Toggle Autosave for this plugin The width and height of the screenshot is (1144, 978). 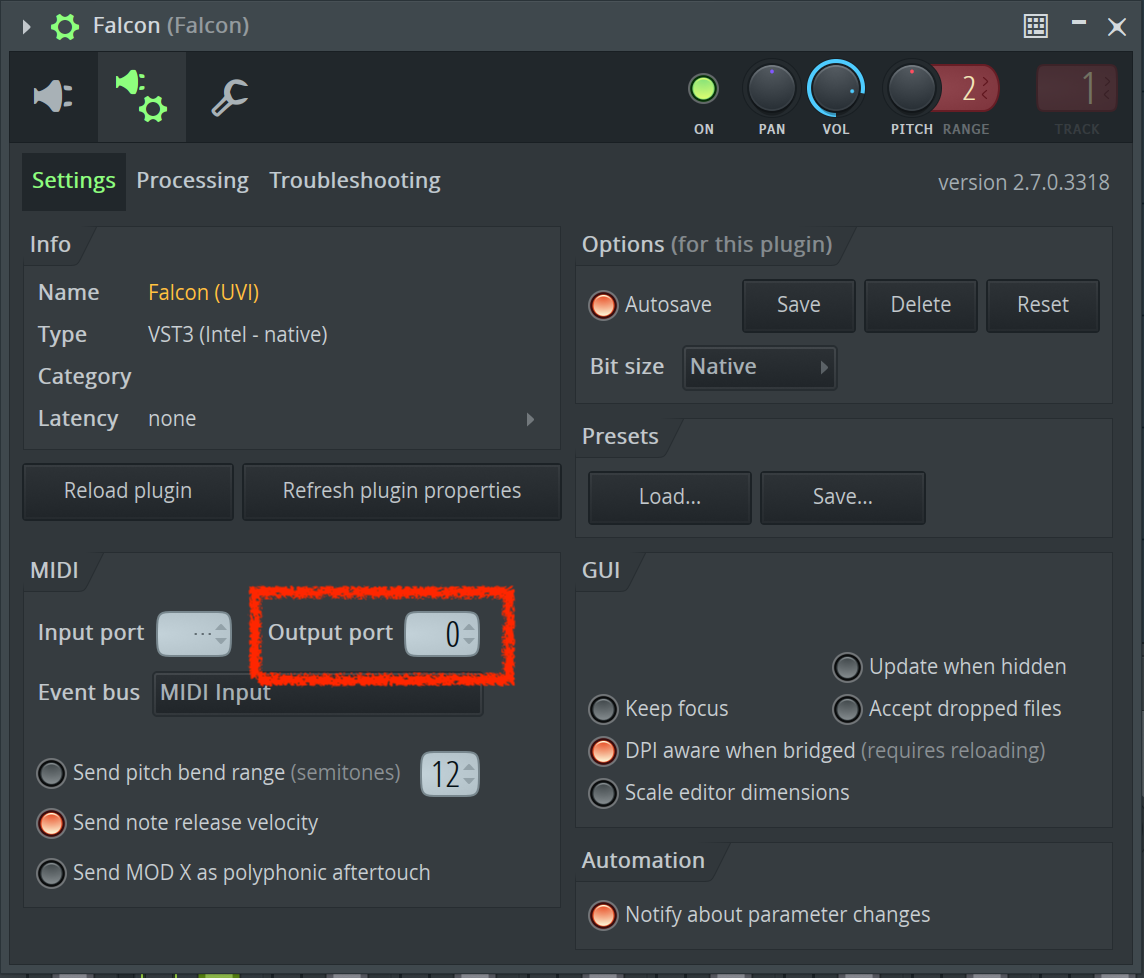(x=603, y=306)
